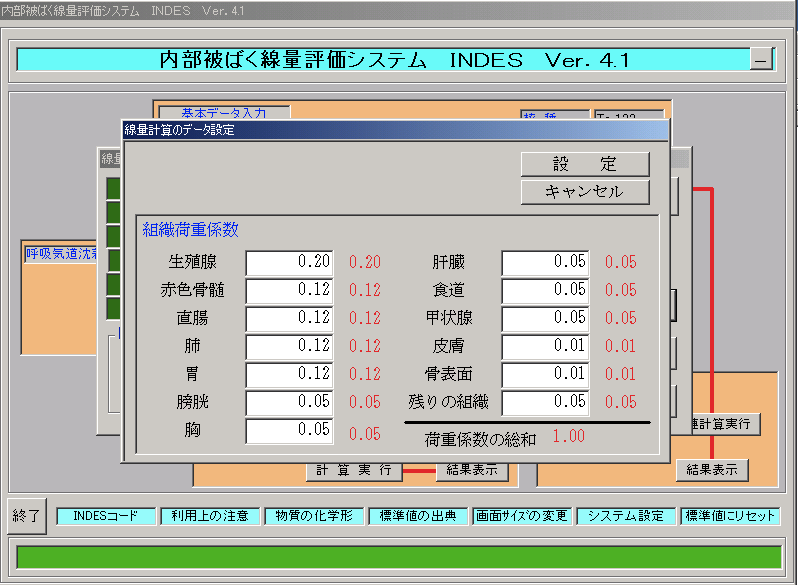Click the 胸 weighting factor input
Viewport: 798px width, 585px height.
point(290,431)
